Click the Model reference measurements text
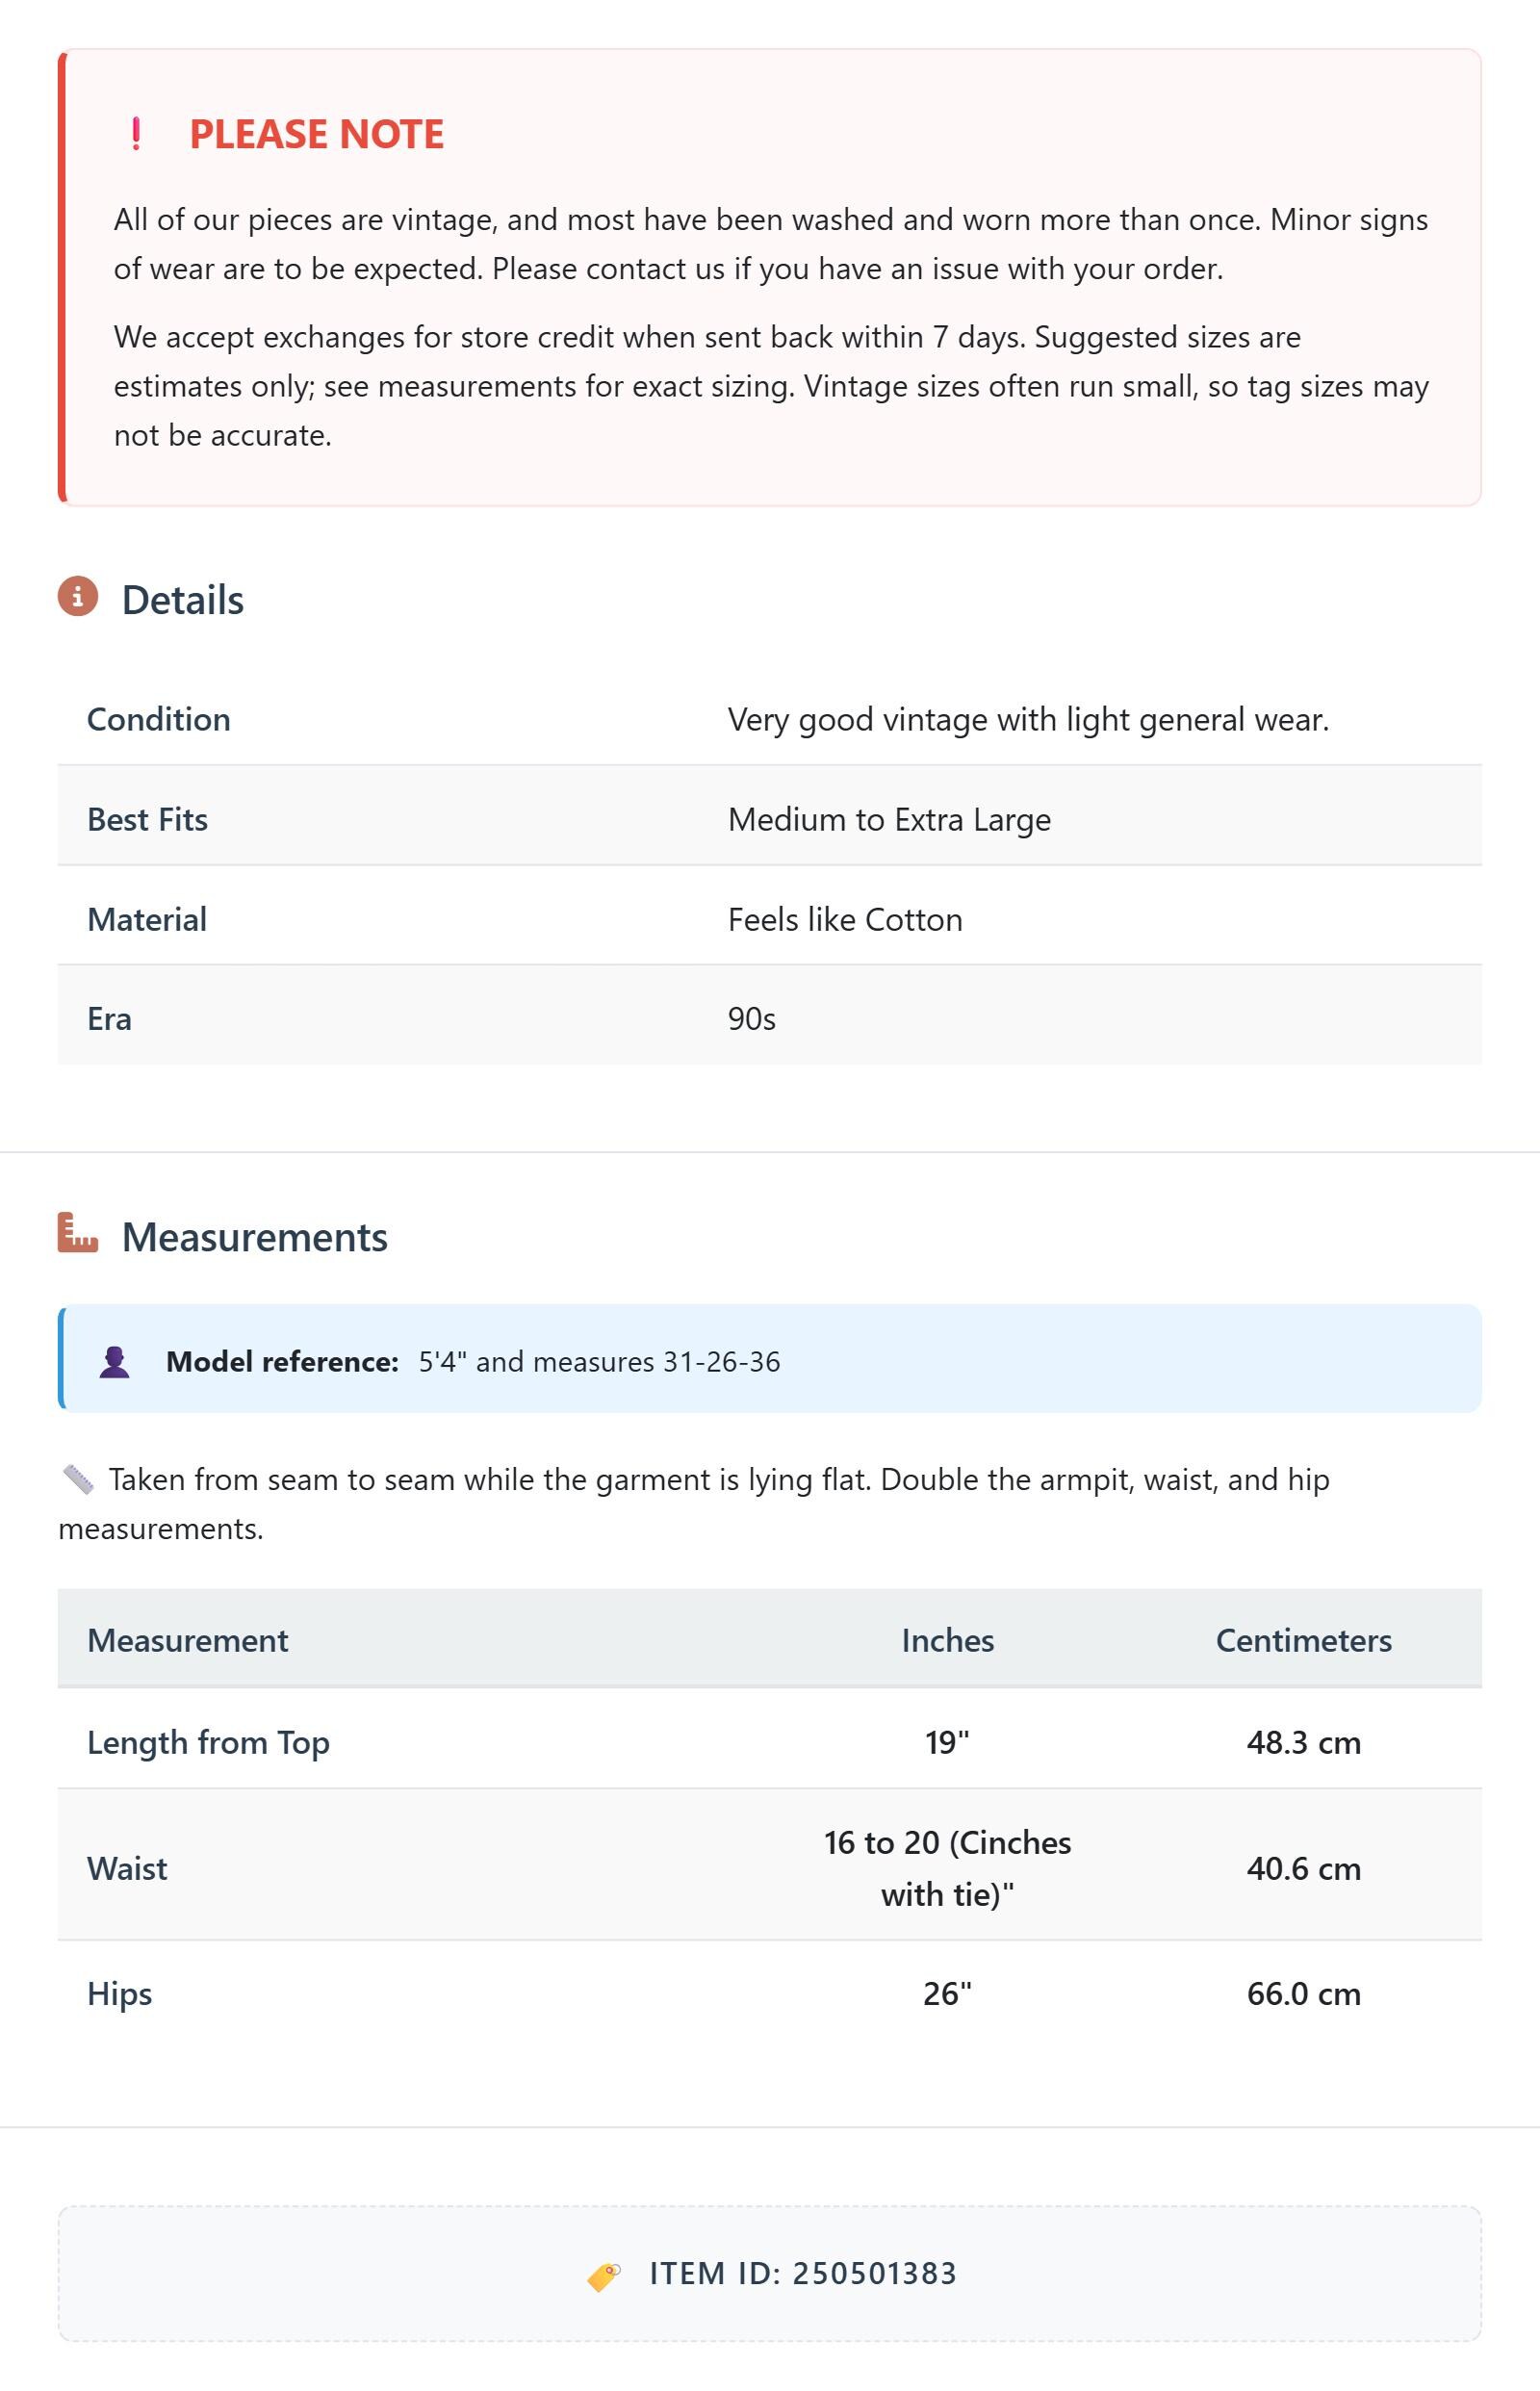The width and height of the screenshot is (1540, 2391). tap(600, 1362)
